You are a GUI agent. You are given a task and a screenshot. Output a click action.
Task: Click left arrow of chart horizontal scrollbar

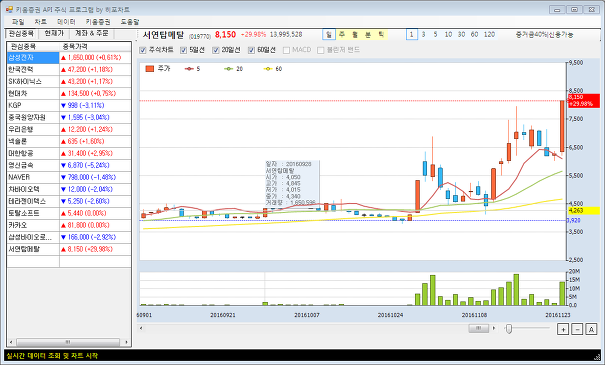tap(141, 328)
